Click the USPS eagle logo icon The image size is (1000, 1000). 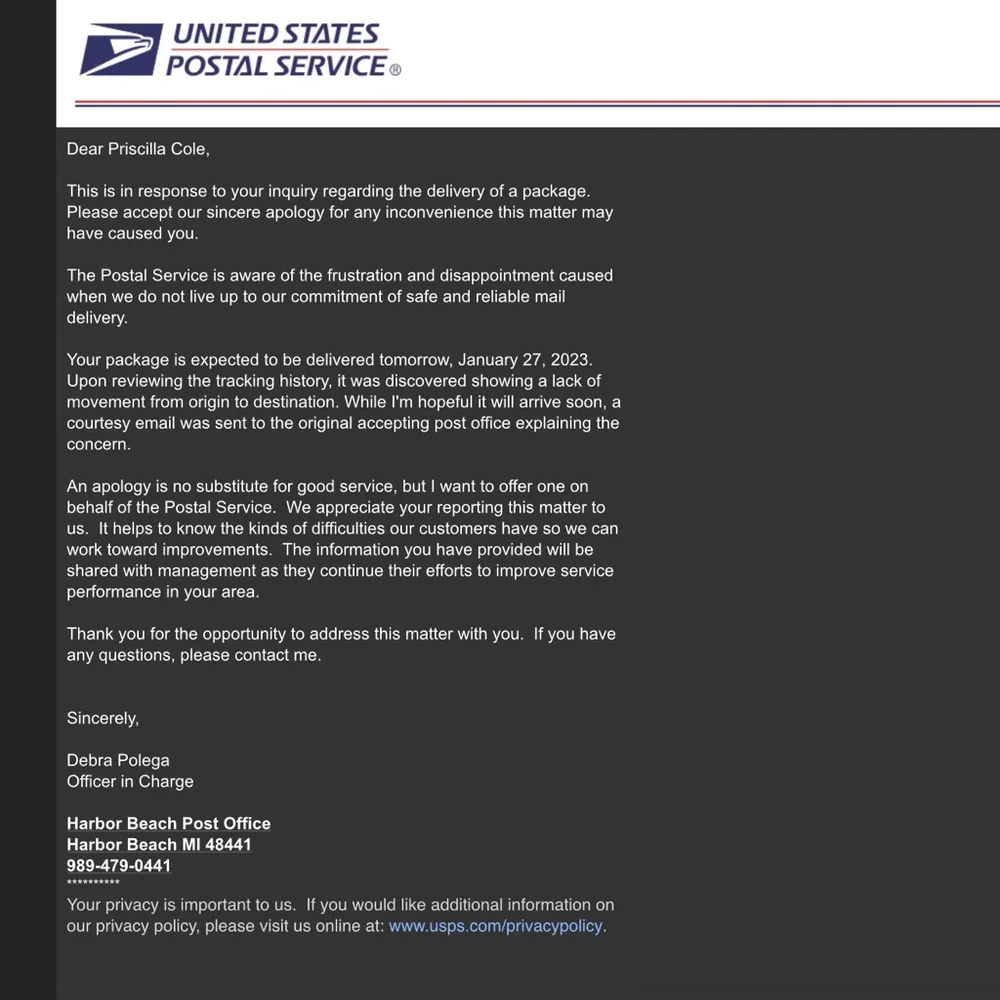[121, 50]
